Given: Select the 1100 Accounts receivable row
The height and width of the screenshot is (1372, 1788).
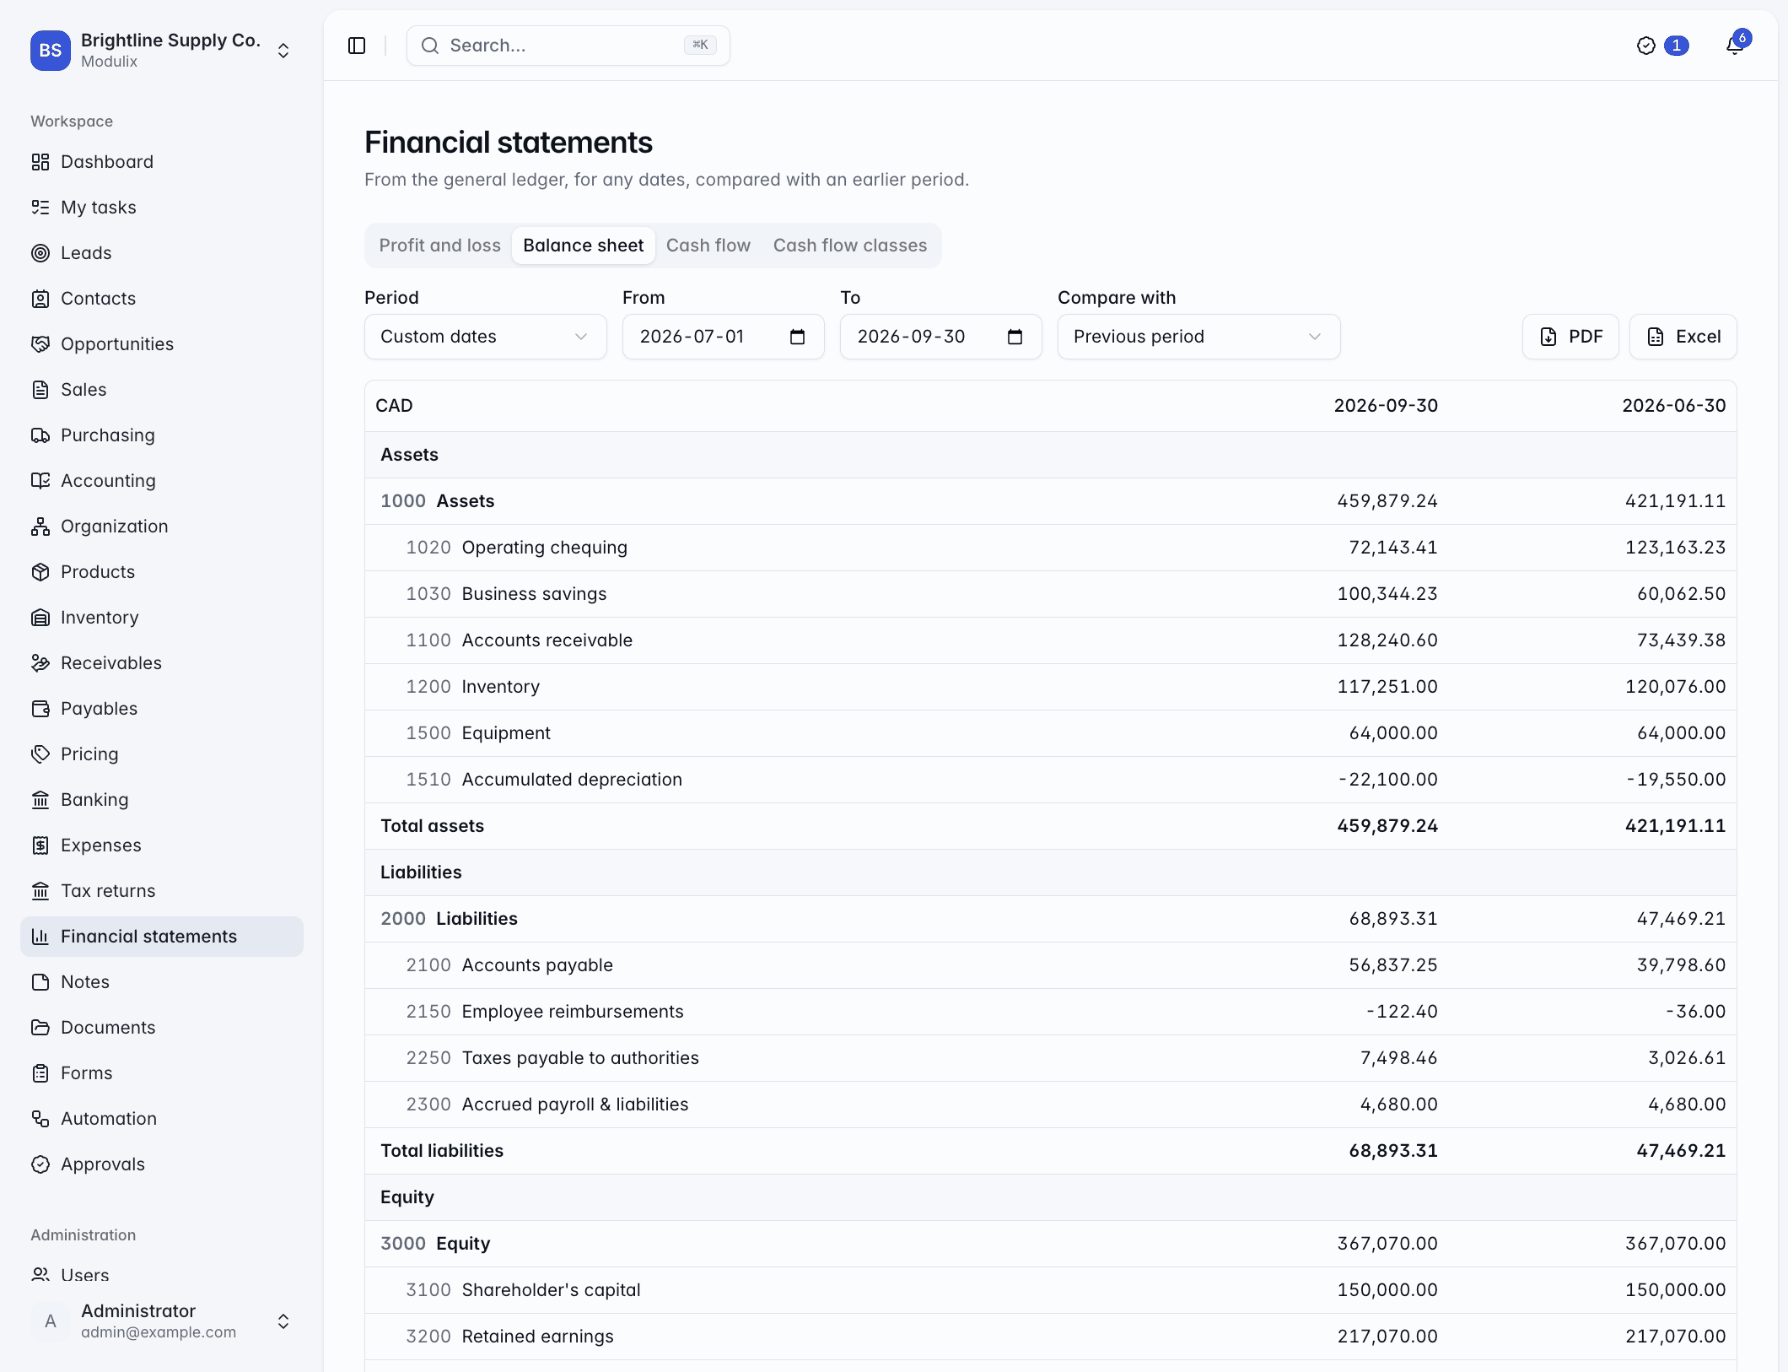Looking at the screenshot, I should (1050, 641).
